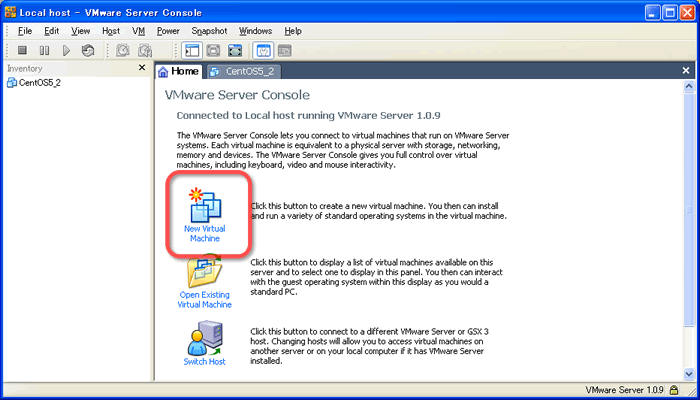Click the New Virtual Machine icon
700x400 pixels.
[205, 205]
